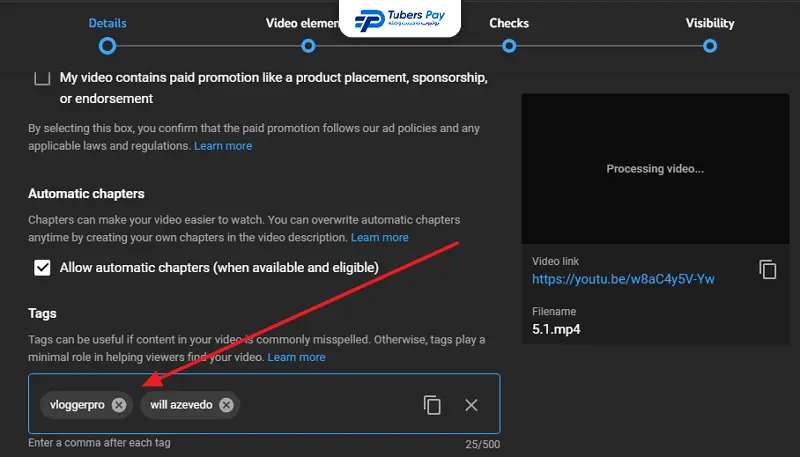This screenshot has height=457, width=800.
Task: Remove the vloggerpro tag
Action: tap(119, 405)
